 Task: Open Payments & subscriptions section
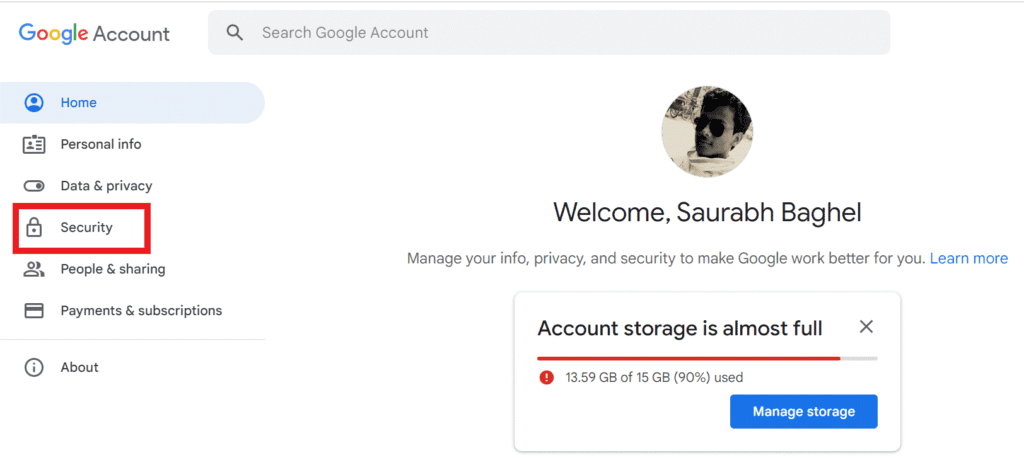coord(141,310)
